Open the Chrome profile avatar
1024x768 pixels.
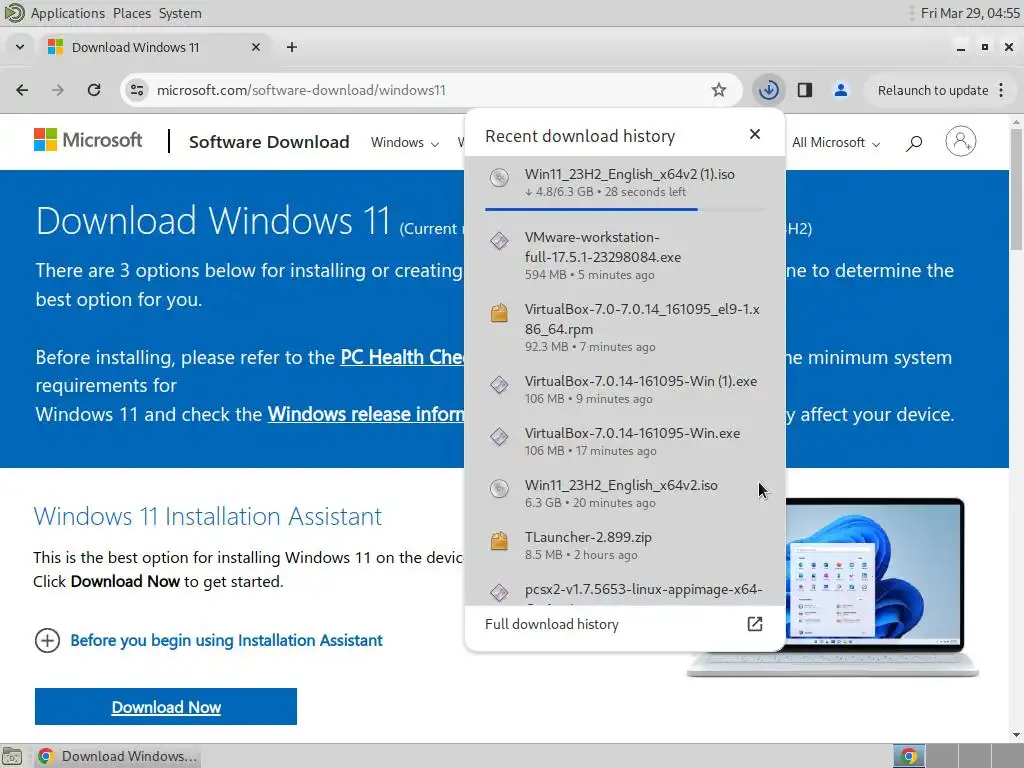tap(840, 90)
